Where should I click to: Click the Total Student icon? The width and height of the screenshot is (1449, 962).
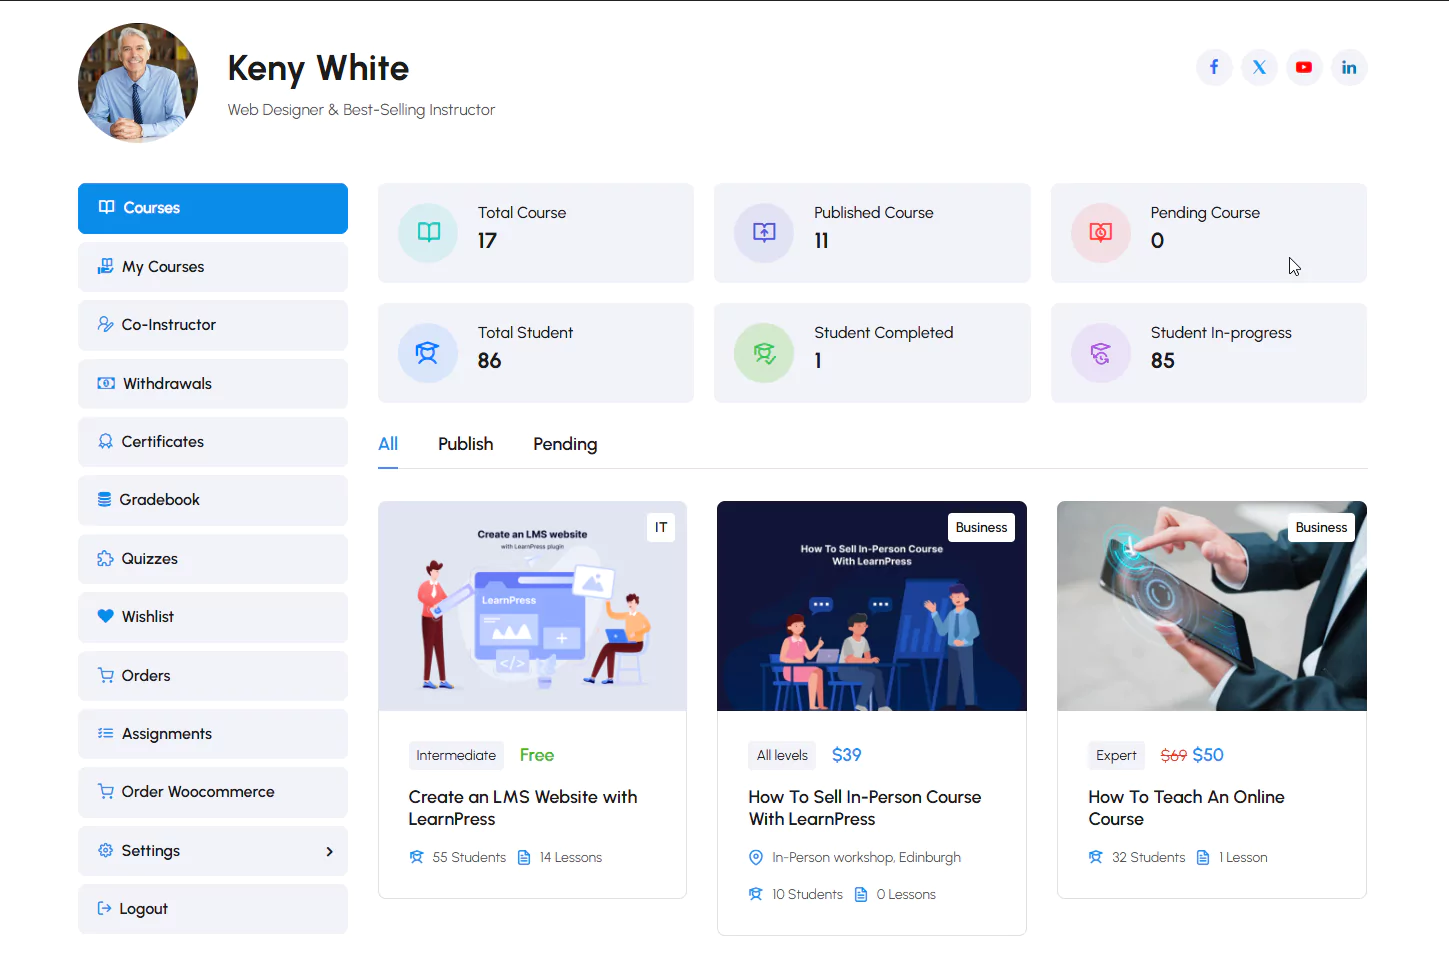coord(427,352)
